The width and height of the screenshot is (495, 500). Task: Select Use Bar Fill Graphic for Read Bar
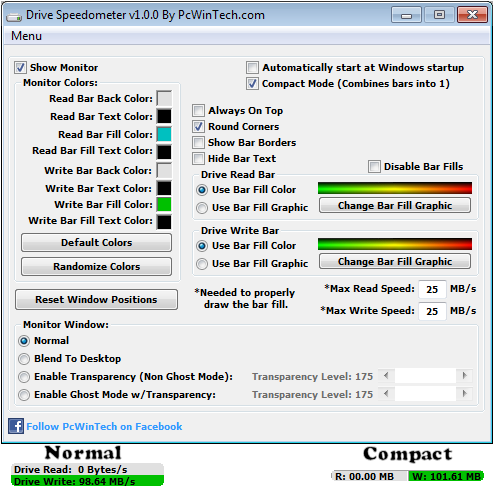(202, 208)
